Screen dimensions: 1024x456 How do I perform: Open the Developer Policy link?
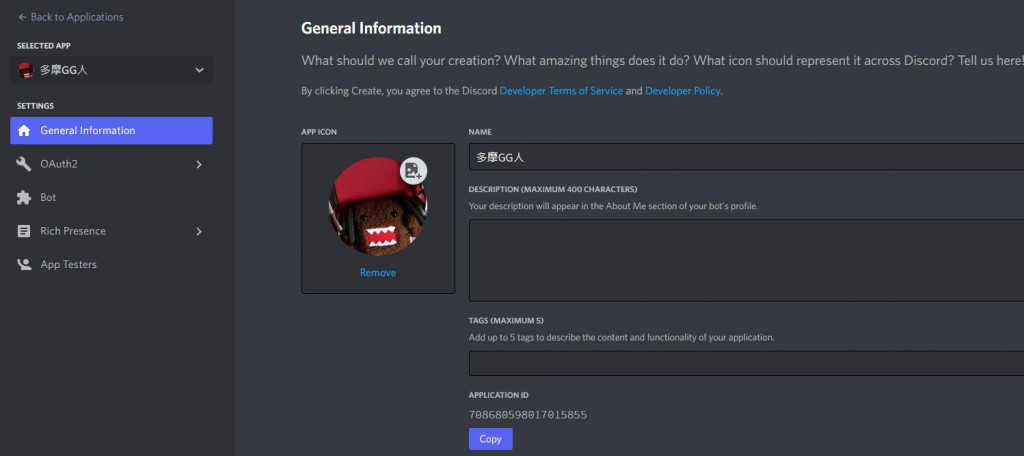click(682, 91)
